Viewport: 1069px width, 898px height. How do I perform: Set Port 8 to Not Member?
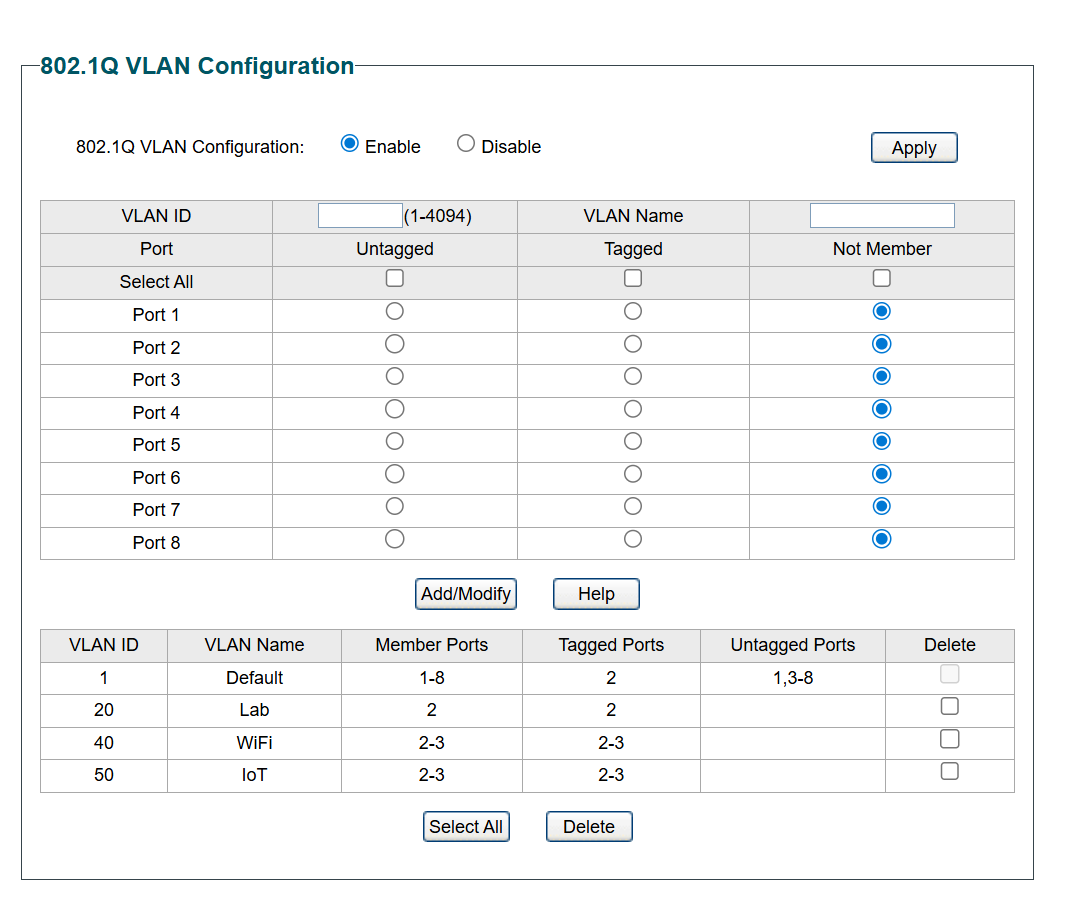[882, 539]
